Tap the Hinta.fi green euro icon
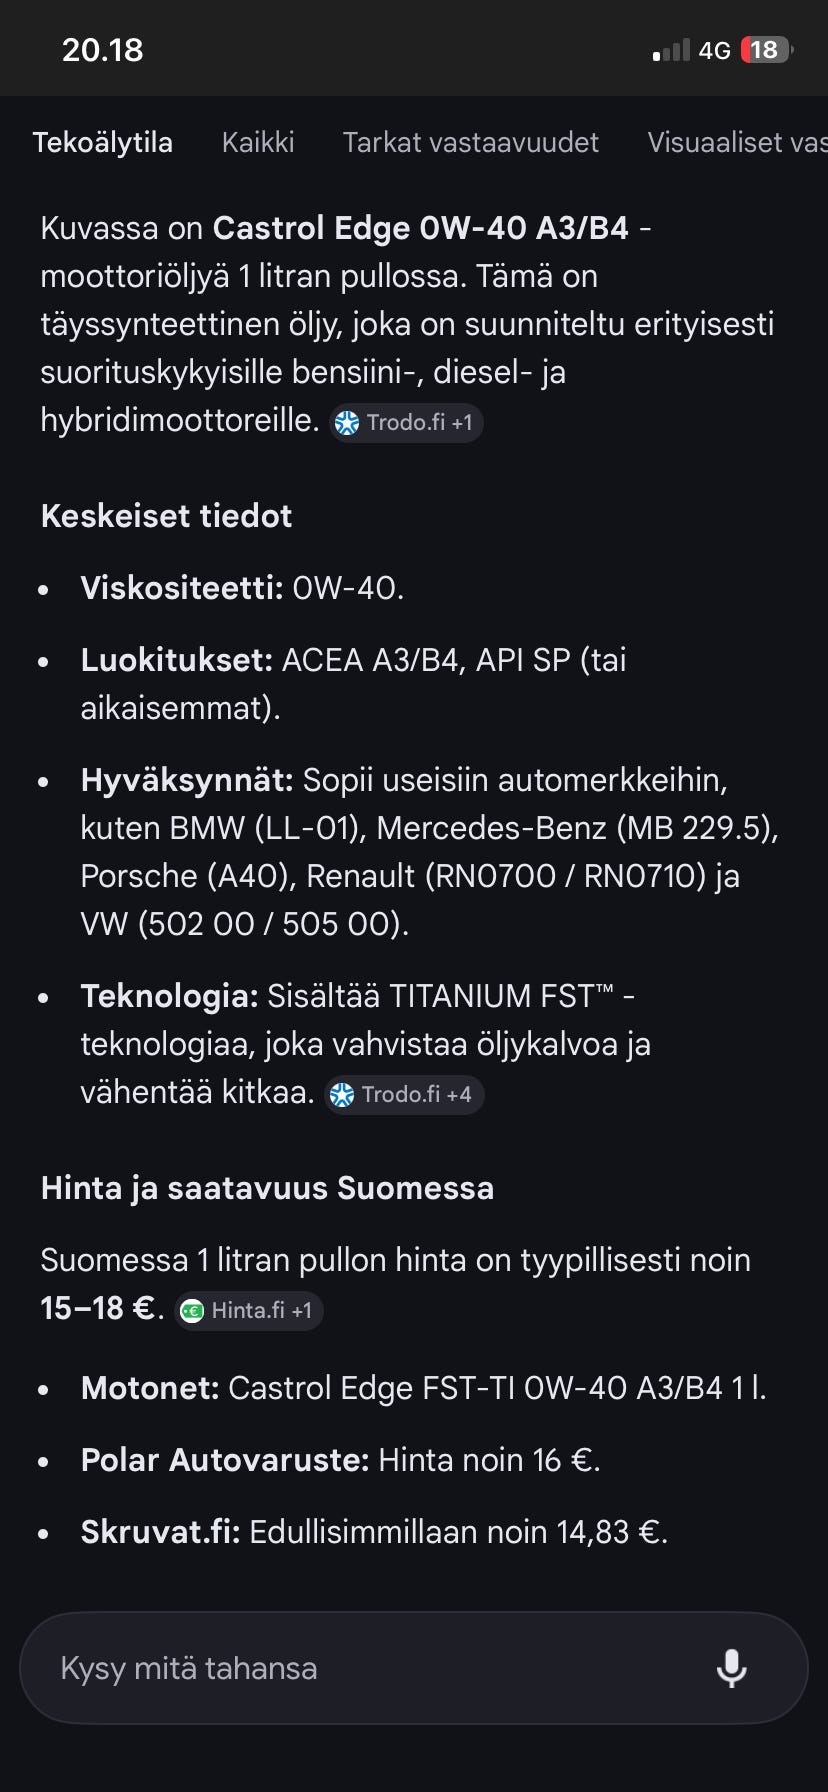Screen dimensions: 828x1792 click(x=191, y=1310)
